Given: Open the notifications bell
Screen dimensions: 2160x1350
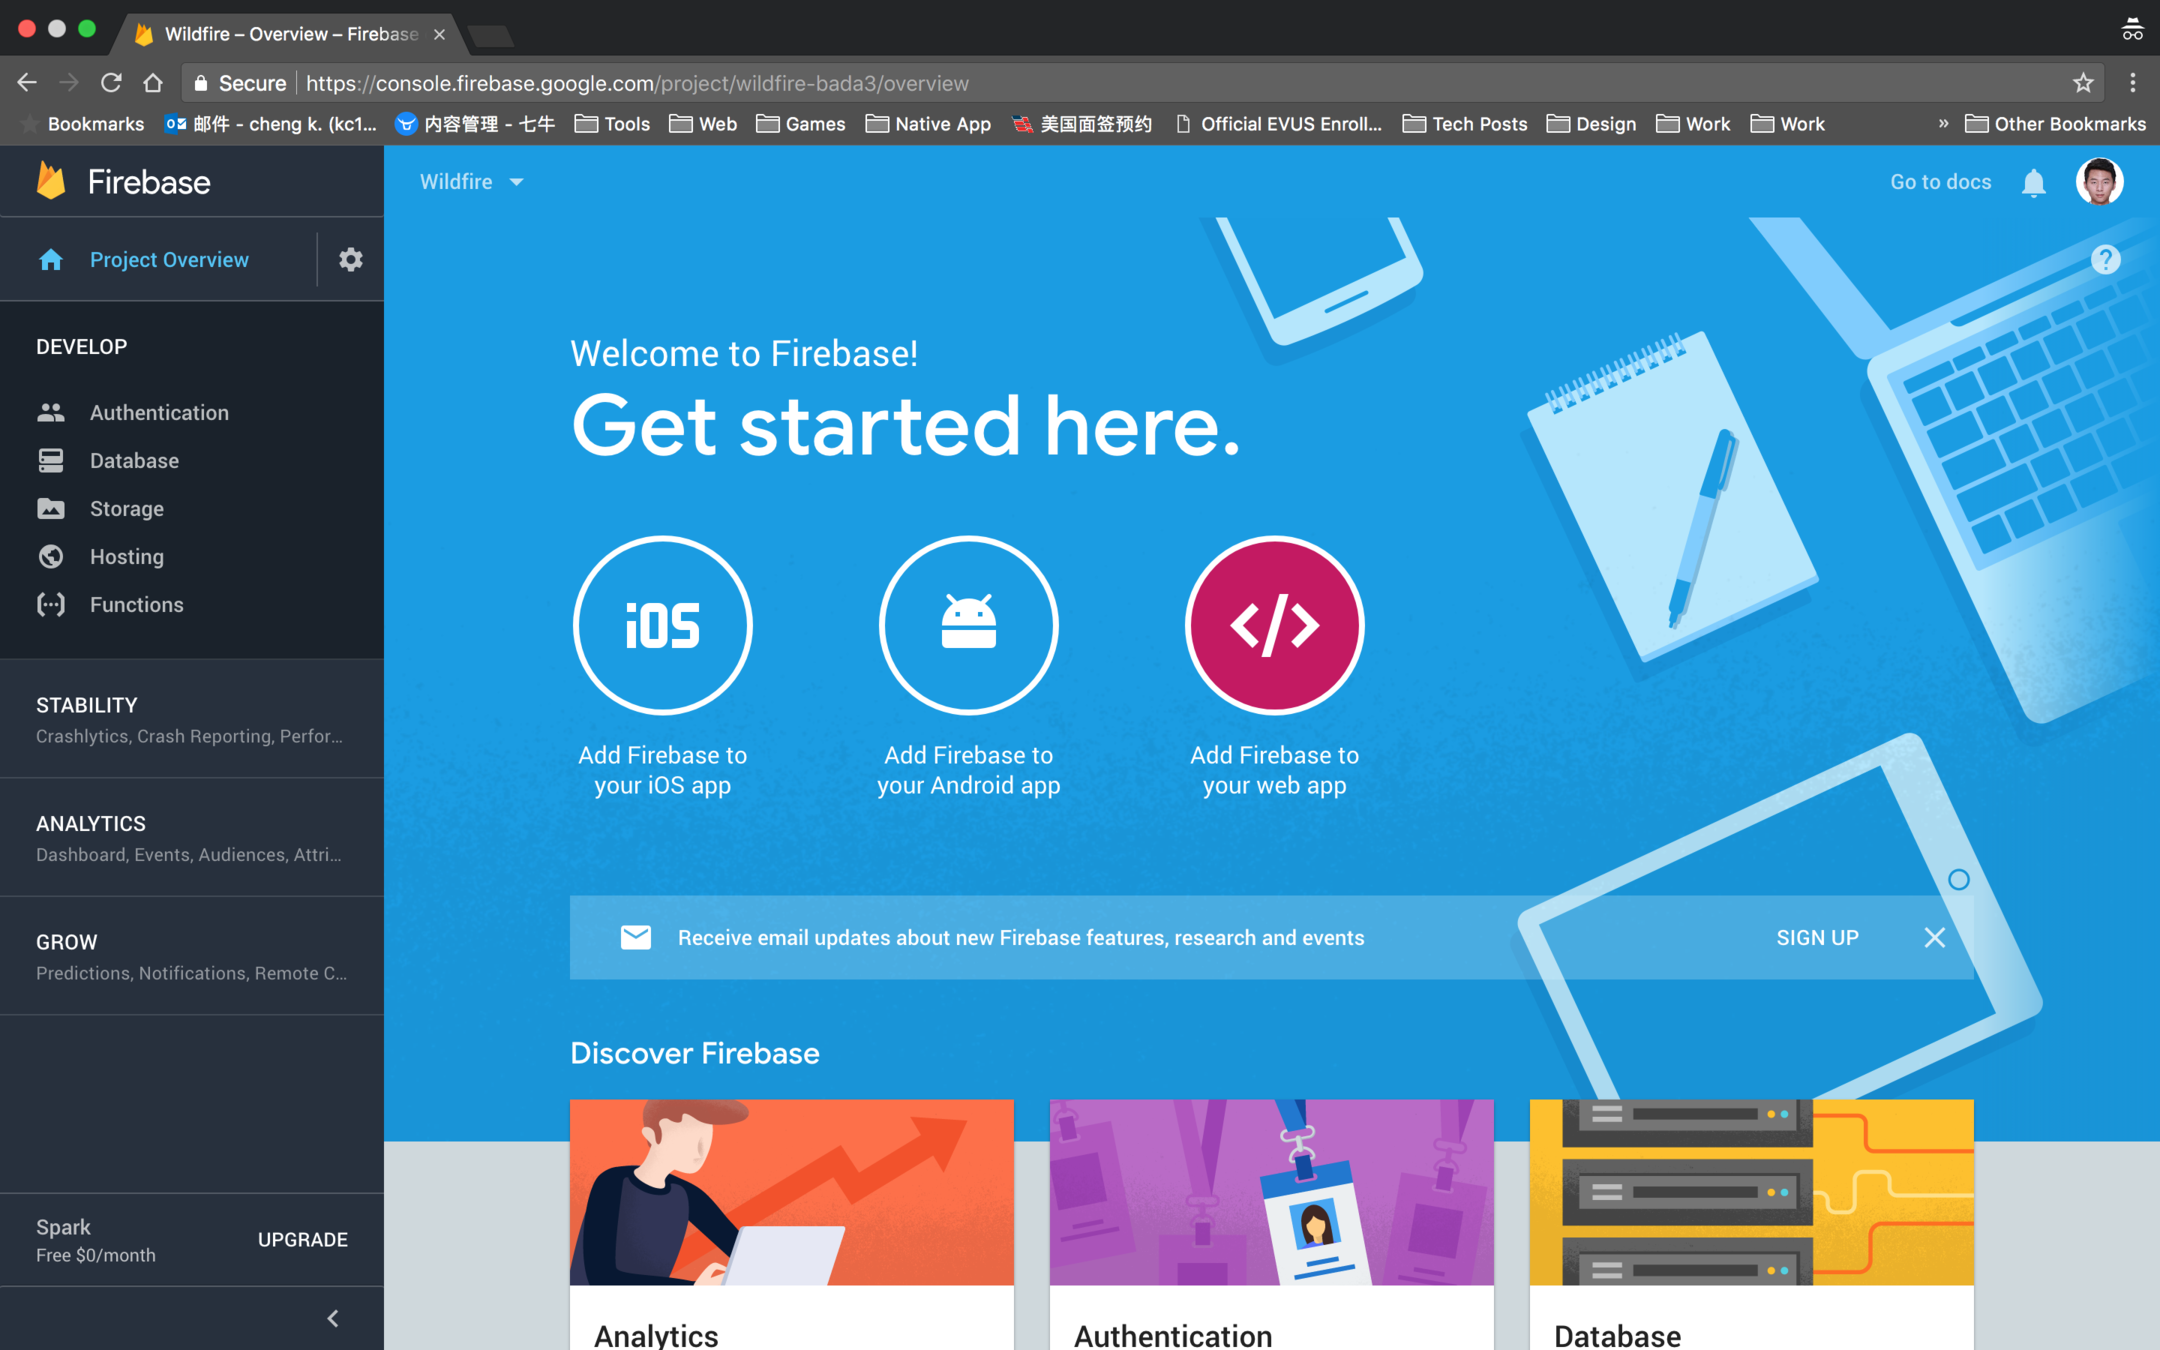Looking at the screenshot, I should [2033, 183].
